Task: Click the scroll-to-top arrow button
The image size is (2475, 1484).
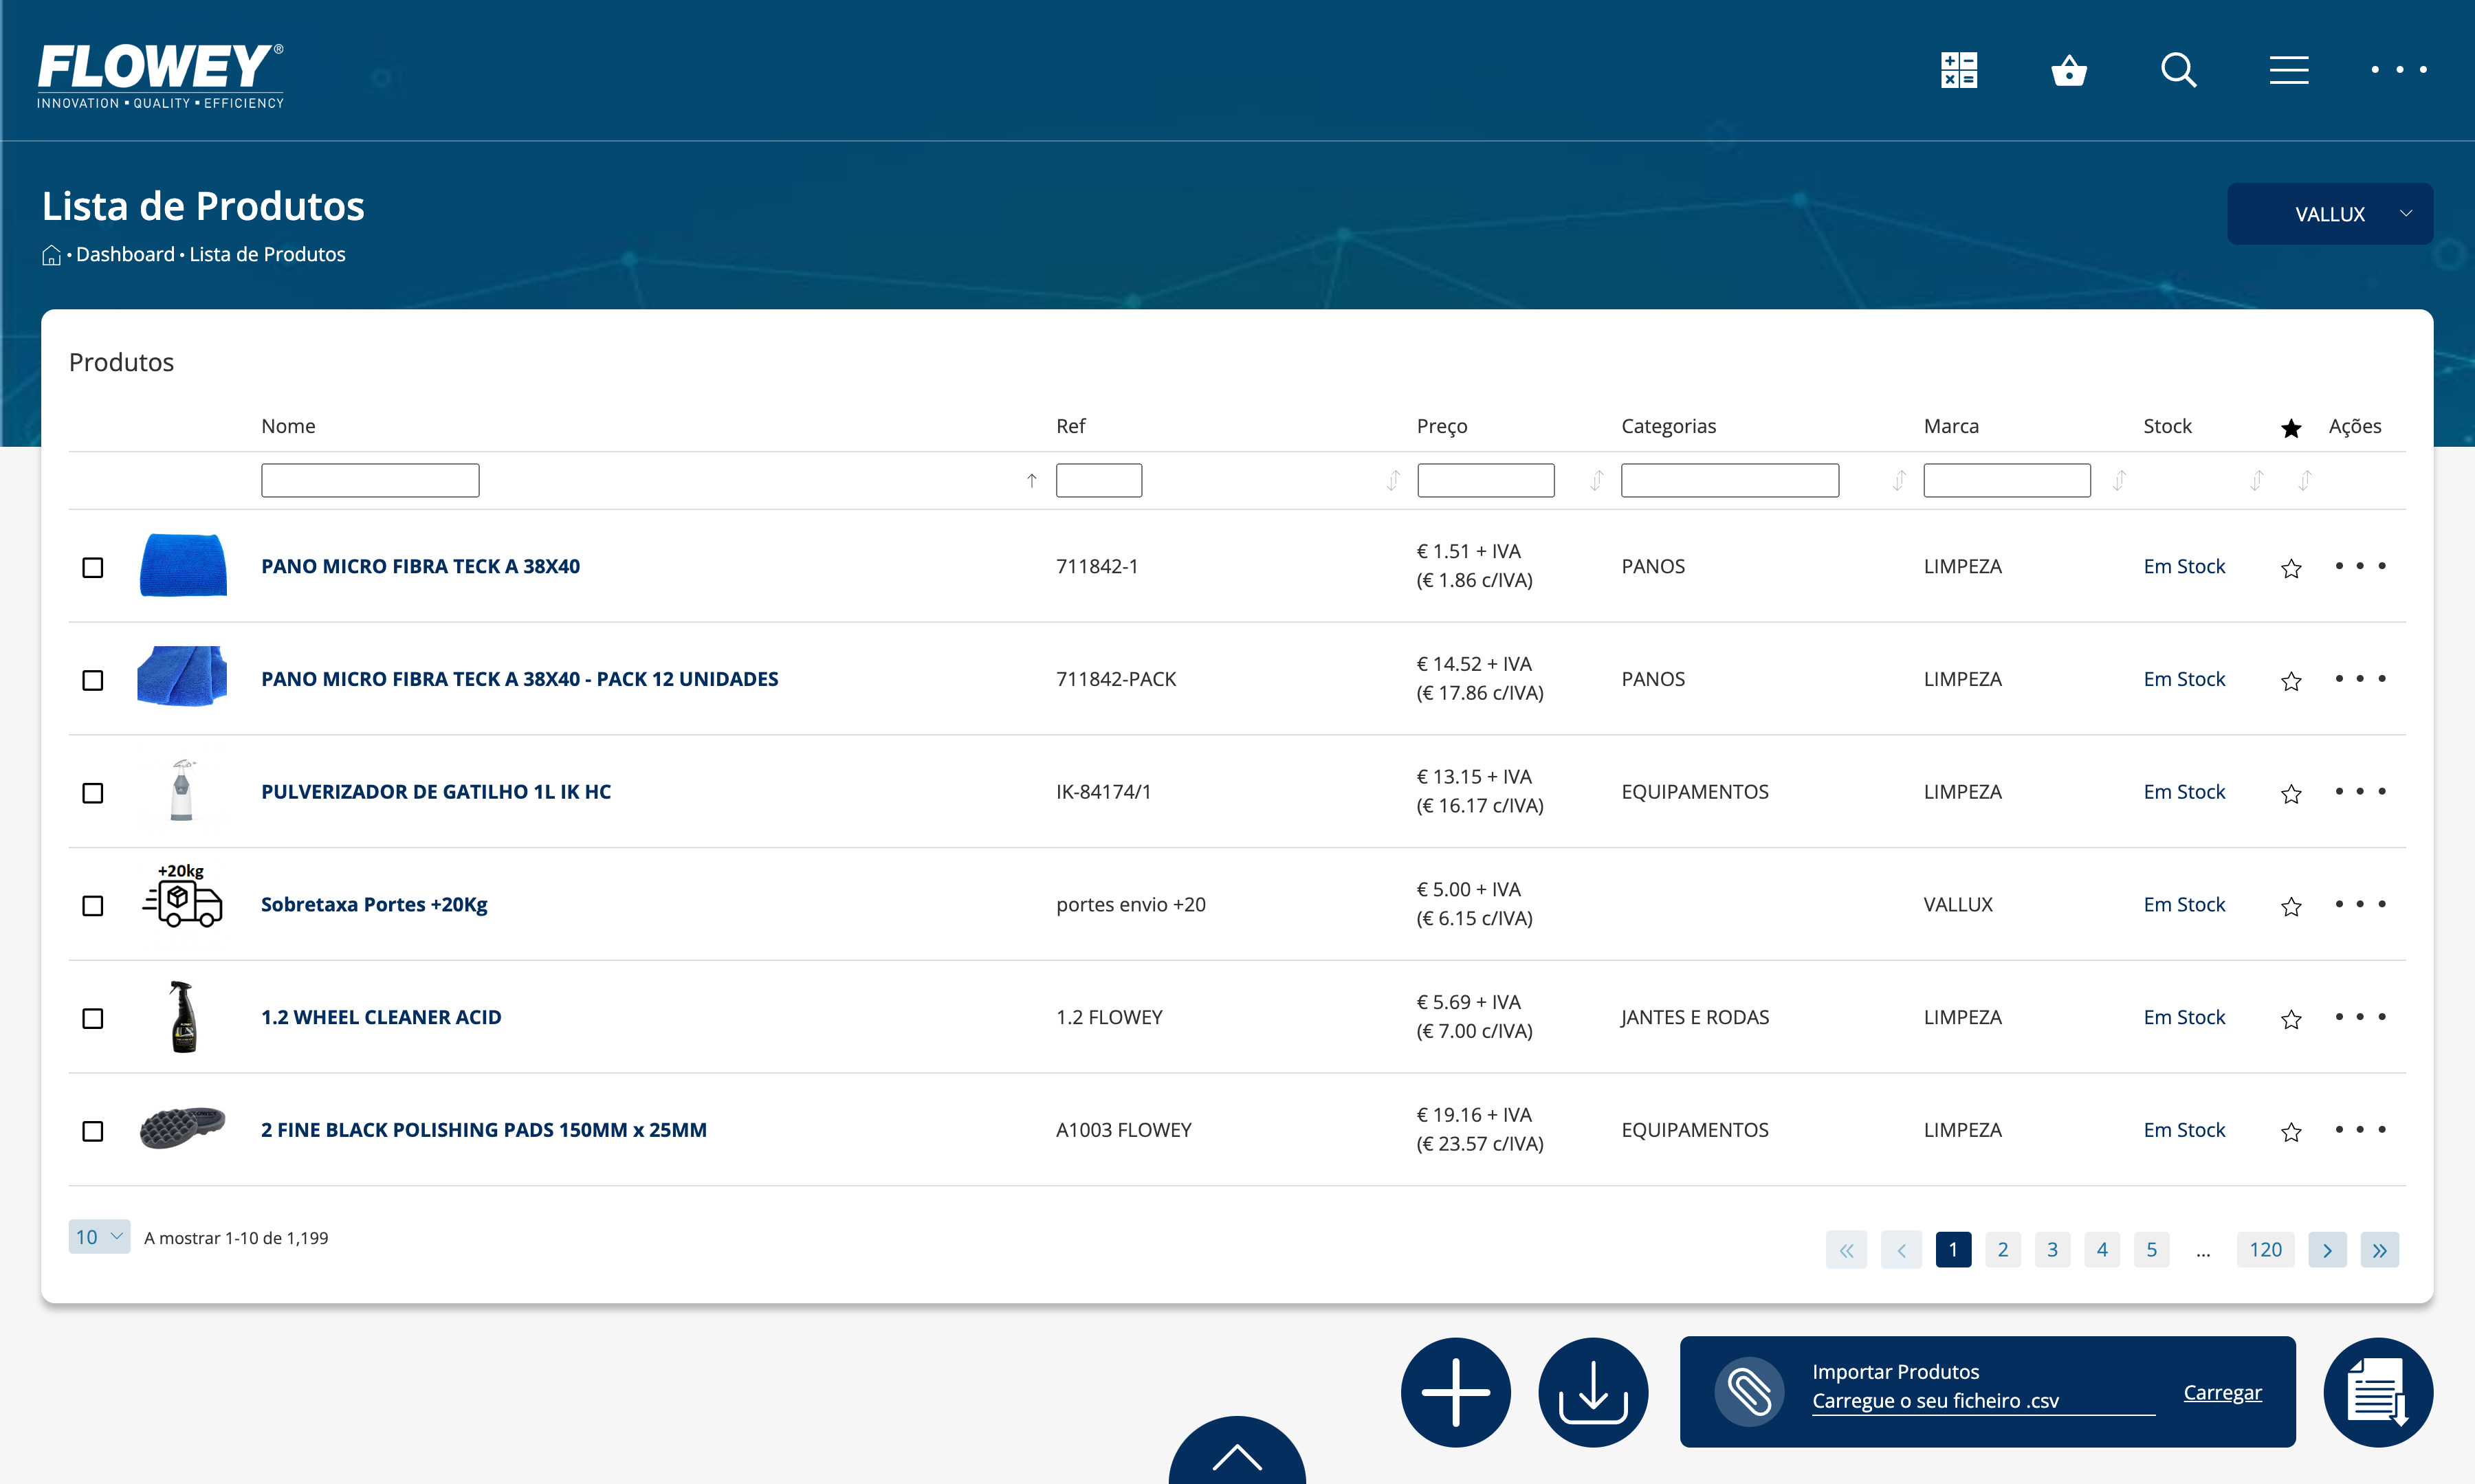Action: pyautogui.click(x=1236, y=1455)
